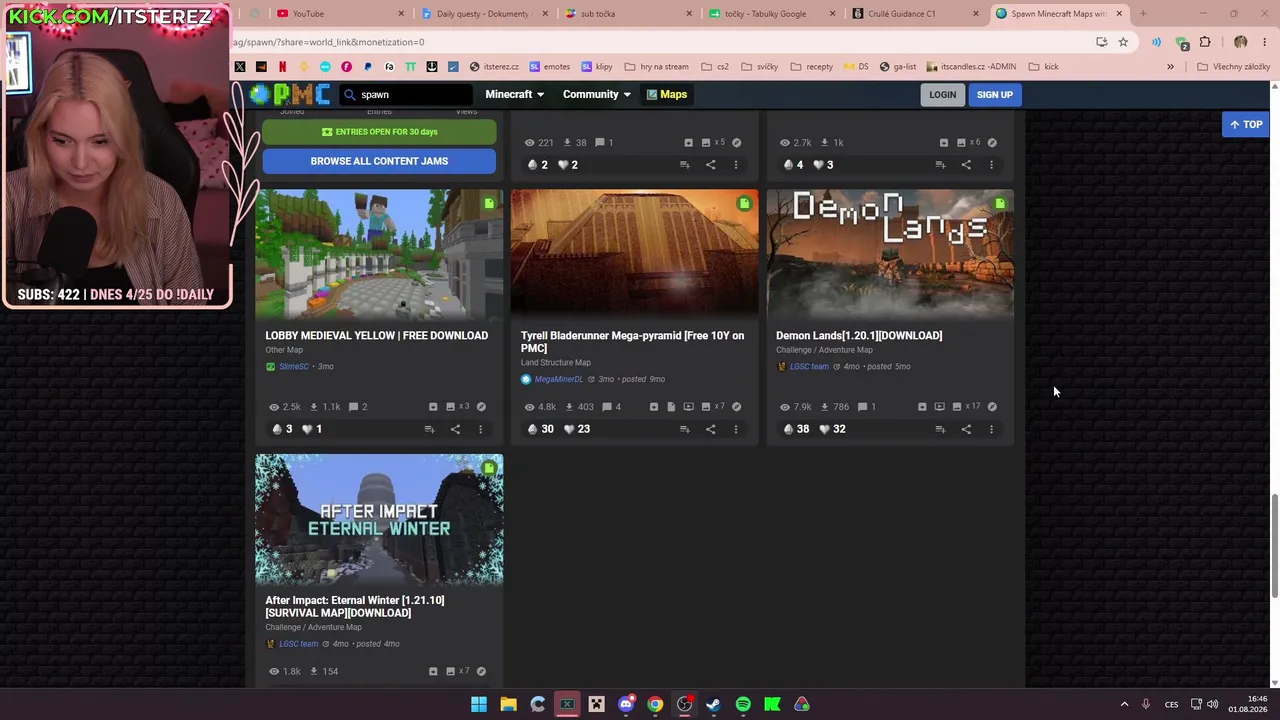The width and height of the screenshot is (1280, 720).
Task: Switch to the Crullé Guidance C1 tab
Action: (x=915, y=14)
